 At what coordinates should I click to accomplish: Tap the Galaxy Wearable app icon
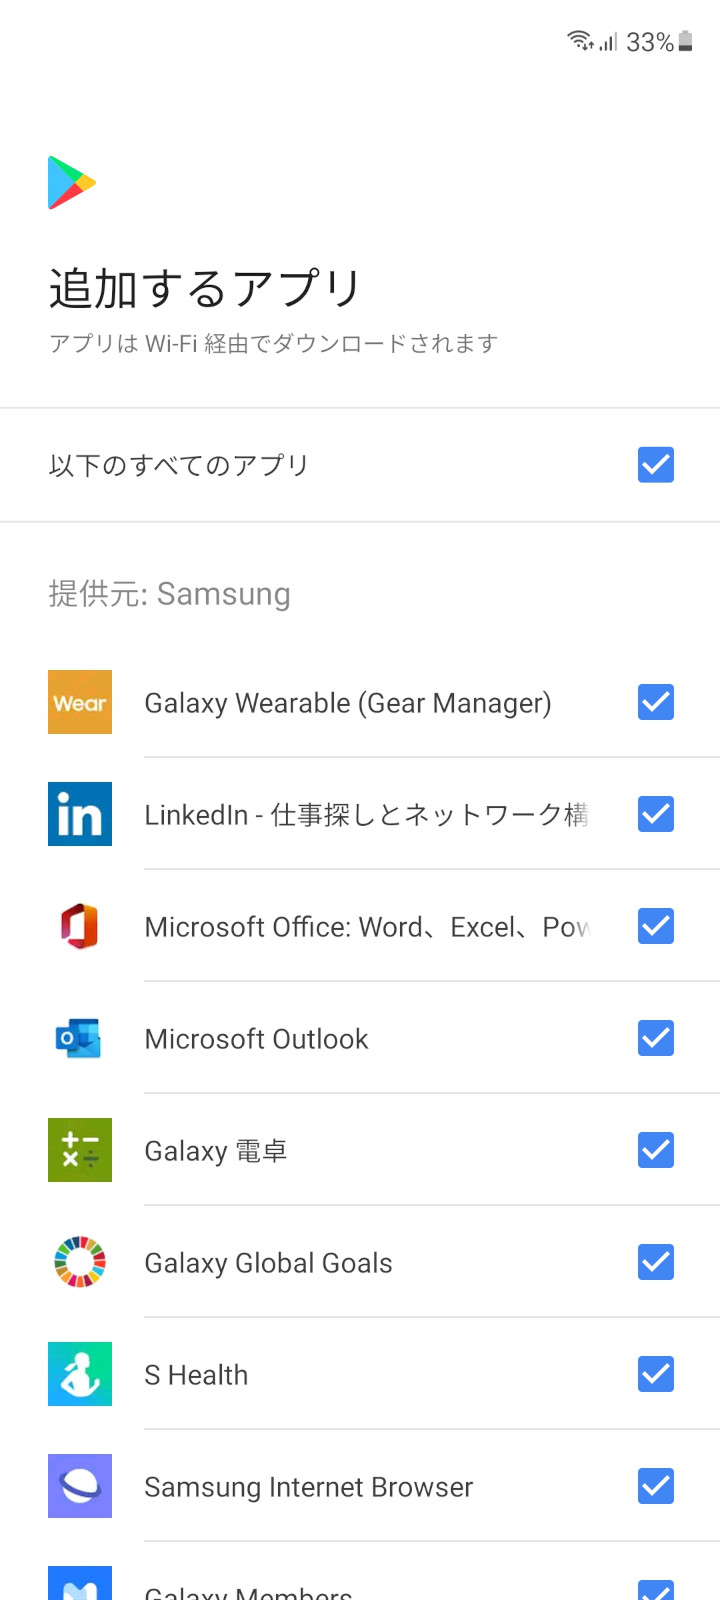pyautogui.click(x=80, y=702)
